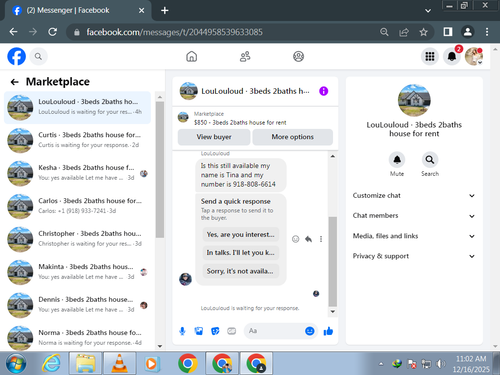Expand the Customize chat section
This screenshot has width=500, height=375.
[414, 196]
